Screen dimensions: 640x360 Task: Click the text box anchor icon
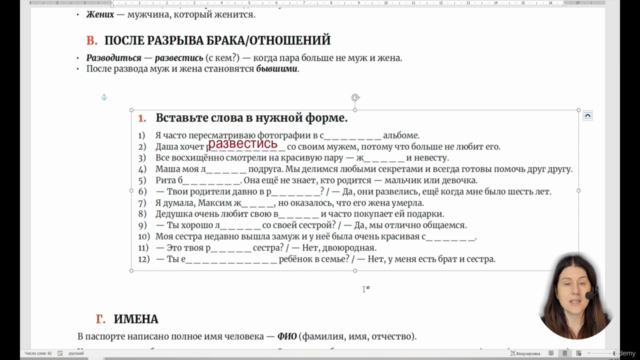click(x=104, y=97)
